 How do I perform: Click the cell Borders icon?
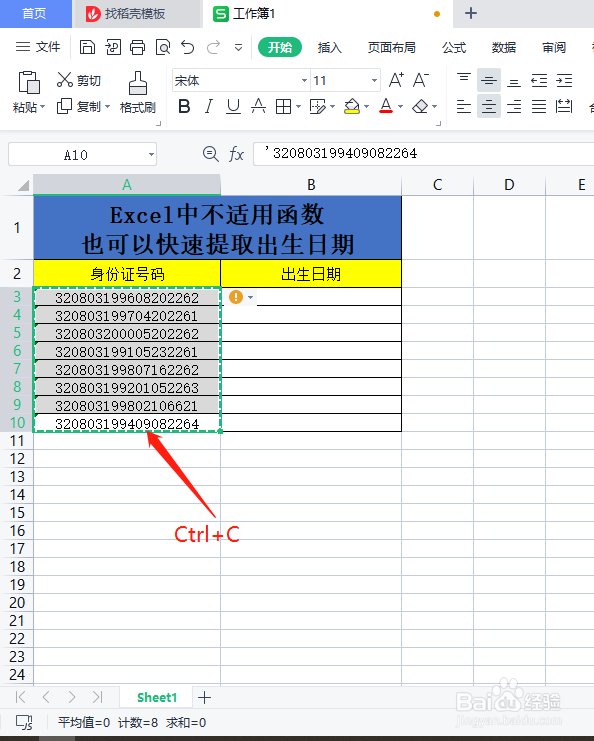point(283,107)
